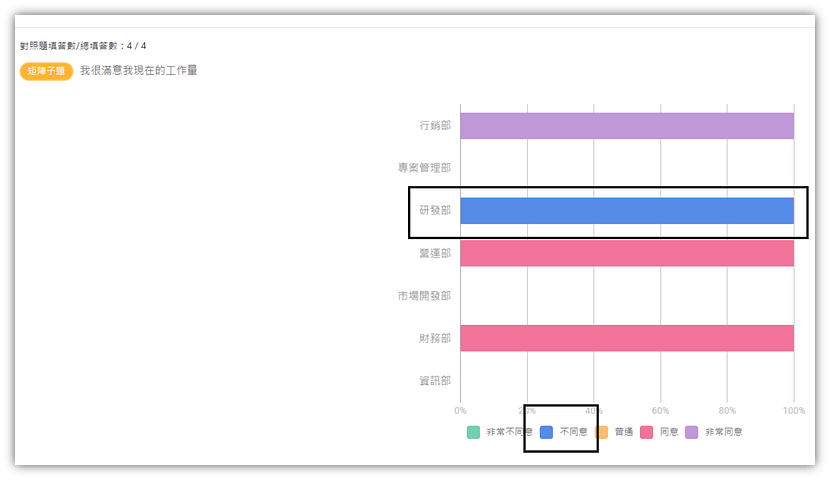This screenshot has width=830, height=480.
Task: Click the 財務部 axis label
Action: click(435, 339)
